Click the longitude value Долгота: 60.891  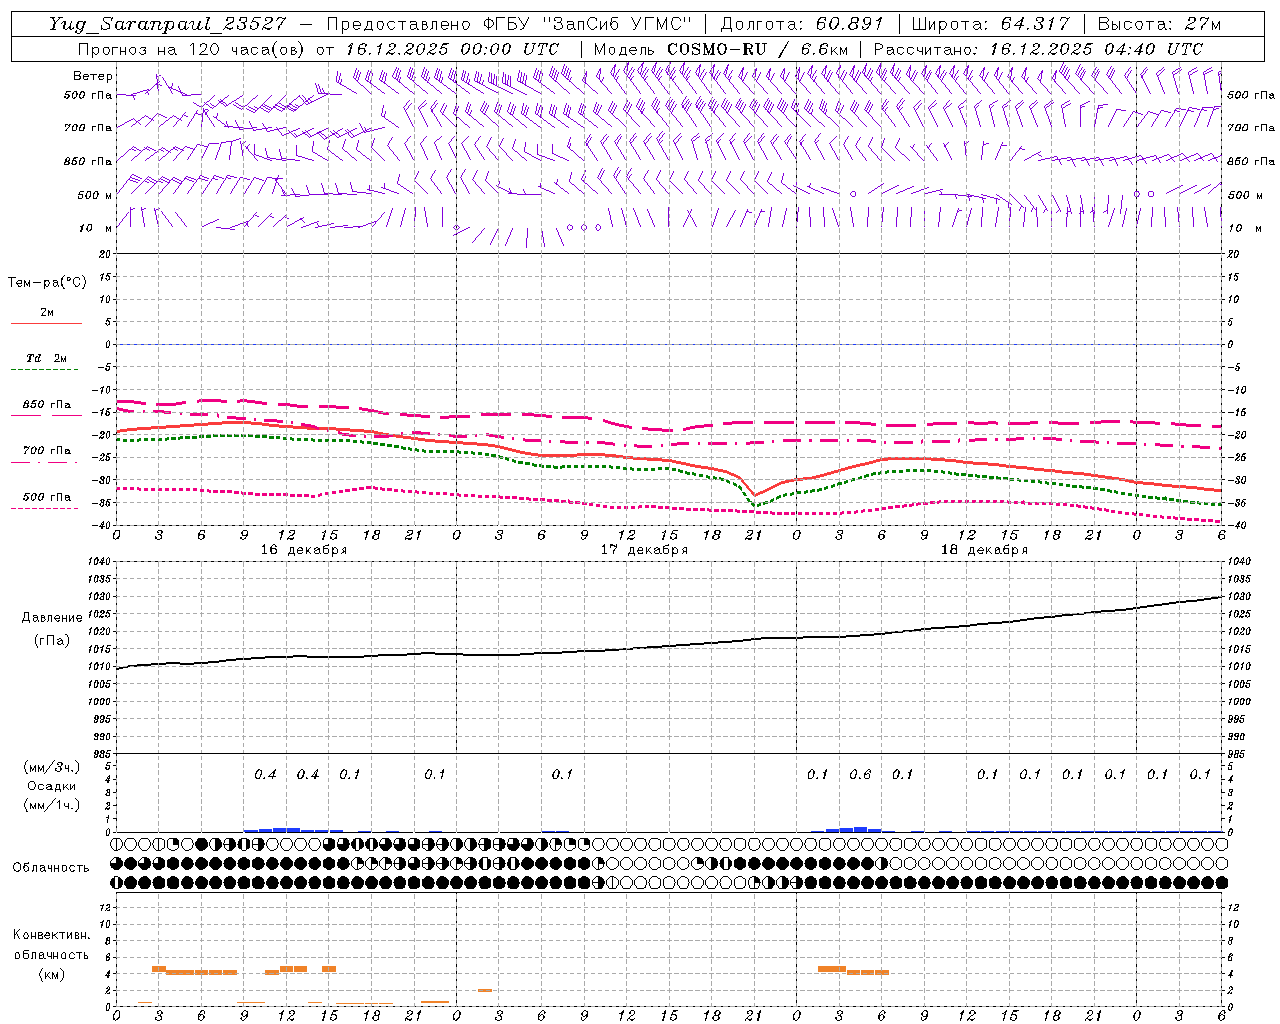[802, 24]
